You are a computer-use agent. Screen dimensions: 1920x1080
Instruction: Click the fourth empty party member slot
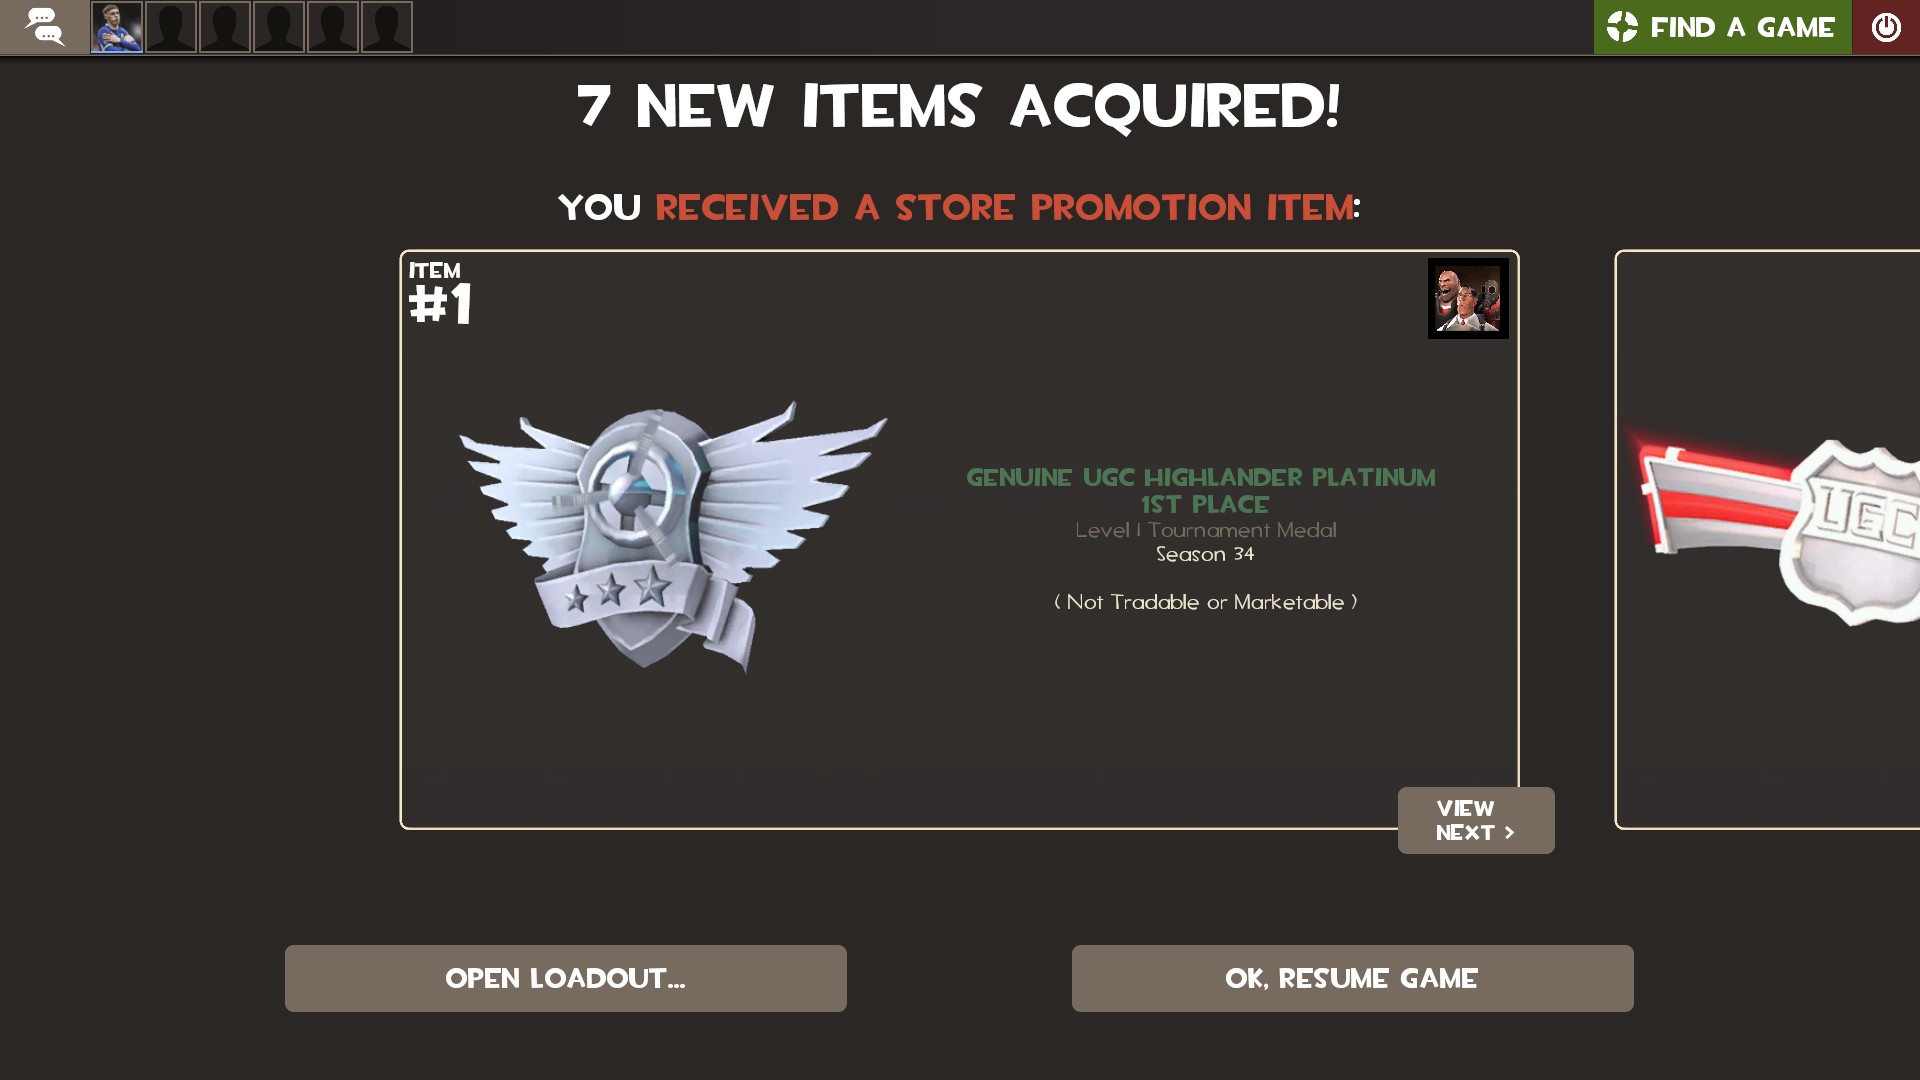[333, 27]
